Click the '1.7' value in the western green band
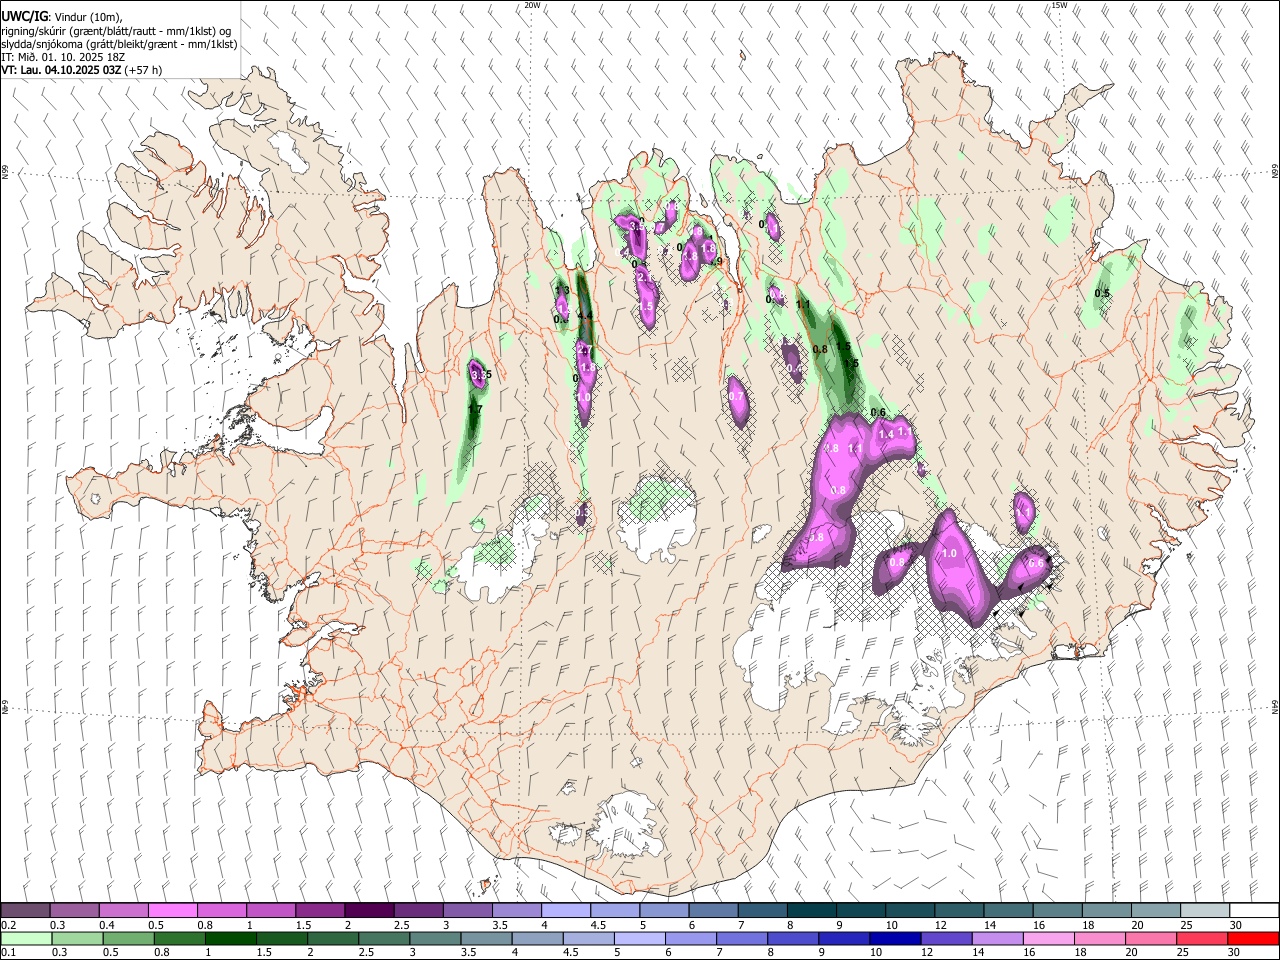This screenshot has width=1280, height=960. point(475,409)
